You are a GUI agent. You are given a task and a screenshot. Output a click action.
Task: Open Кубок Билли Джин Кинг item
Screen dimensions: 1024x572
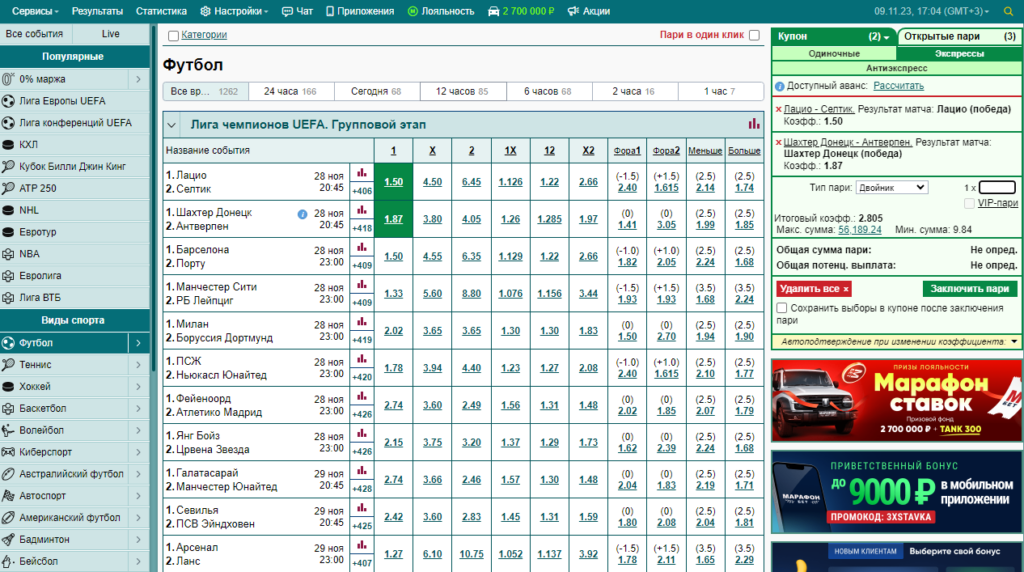[74, 167]
